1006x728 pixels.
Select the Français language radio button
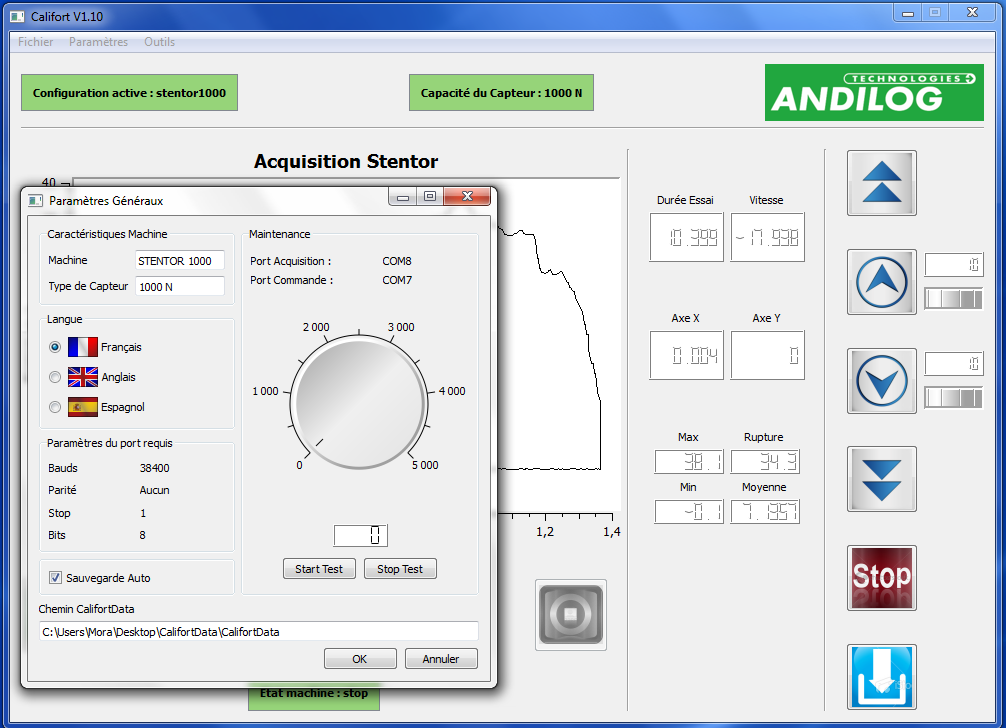click(55, 347)
